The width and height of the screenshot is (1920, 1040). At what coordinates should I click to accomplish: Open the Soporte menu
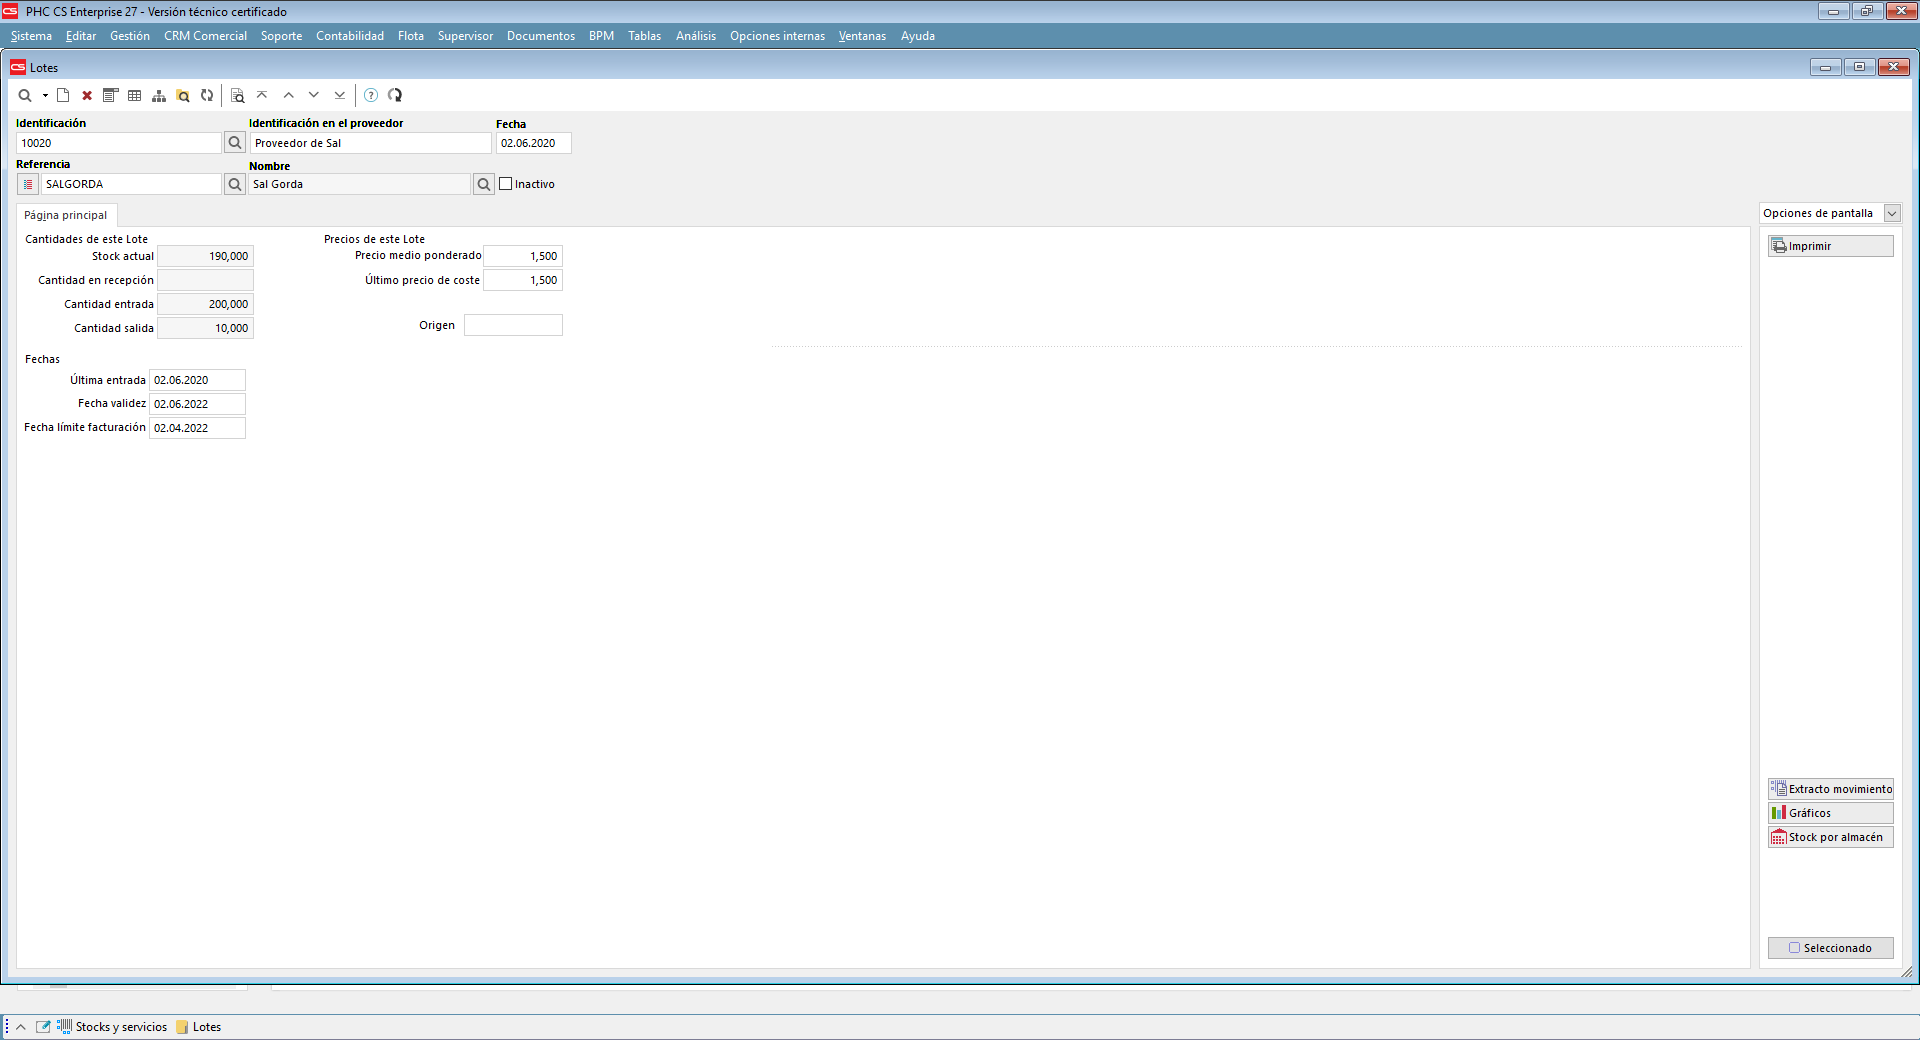(281, 36)
